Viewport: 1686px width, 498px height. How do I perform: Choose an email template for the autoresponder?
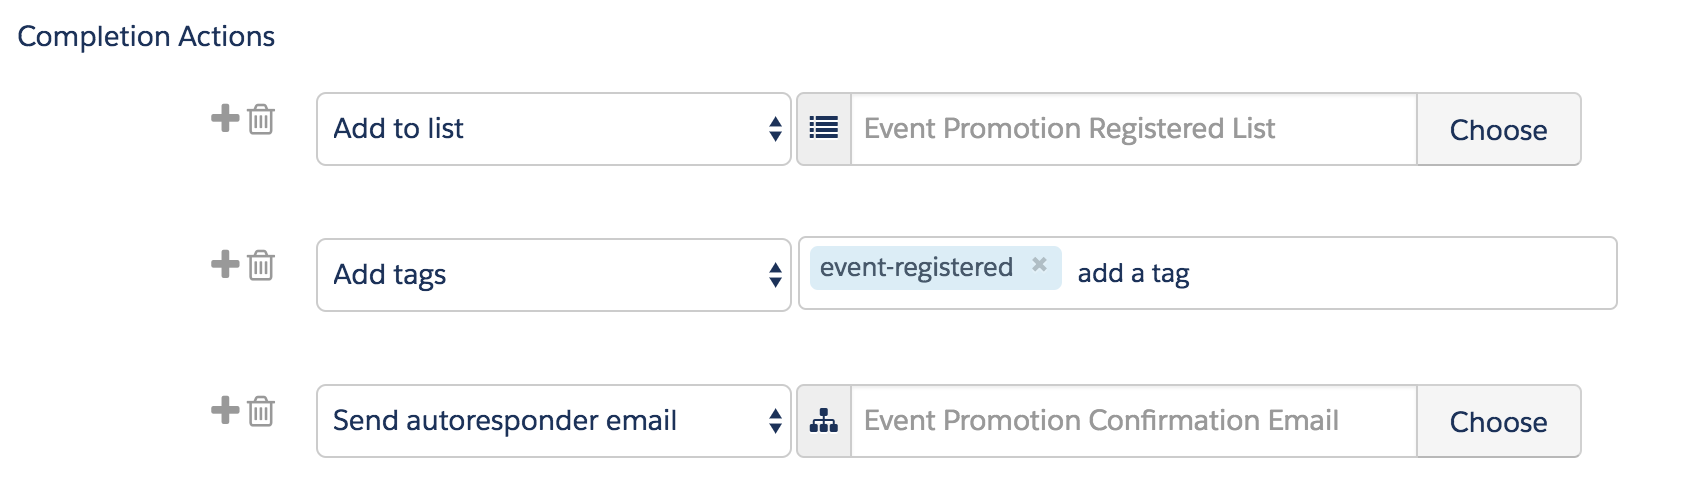pos(1498,421)
